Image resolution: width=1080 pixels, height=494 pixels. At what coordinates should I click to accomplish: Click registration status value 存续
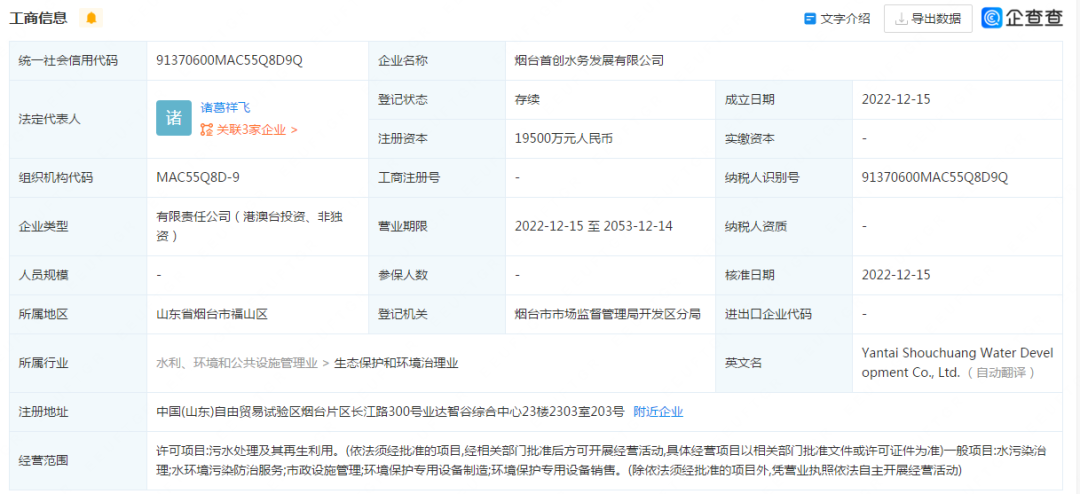(527, 99)
